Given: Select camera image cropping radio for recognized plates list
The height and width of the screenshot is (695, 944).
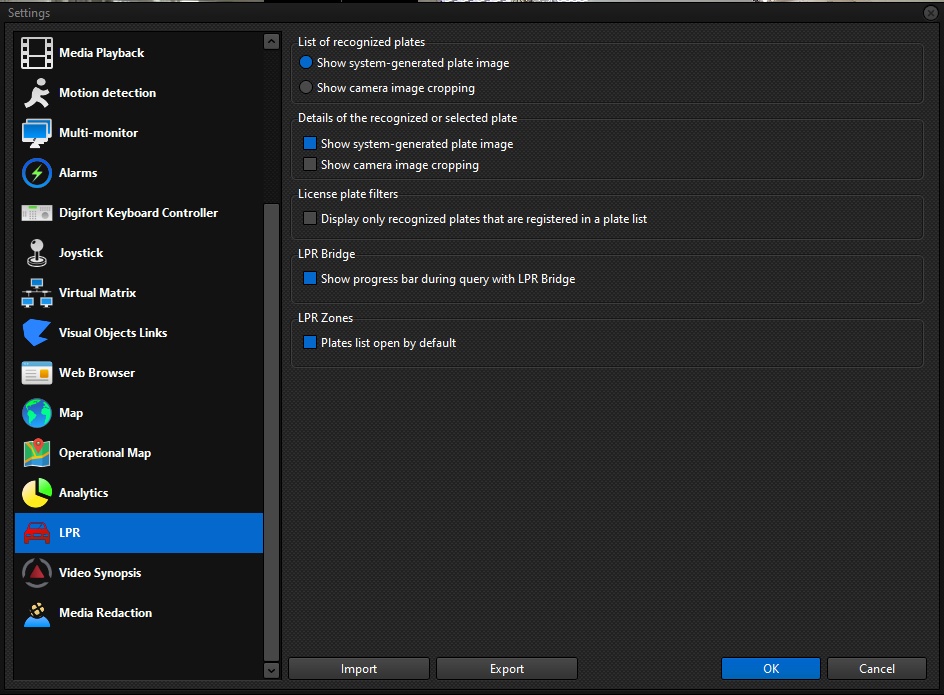Looking at the screenshot, I should tap(306, 88).
